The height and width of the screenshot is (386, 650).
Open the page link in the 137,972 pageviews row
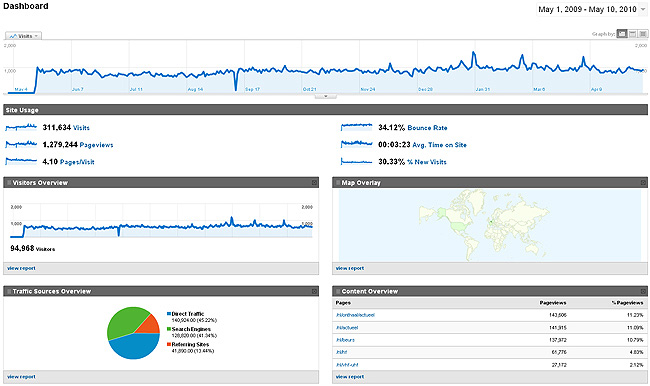(x=345, y=340)
